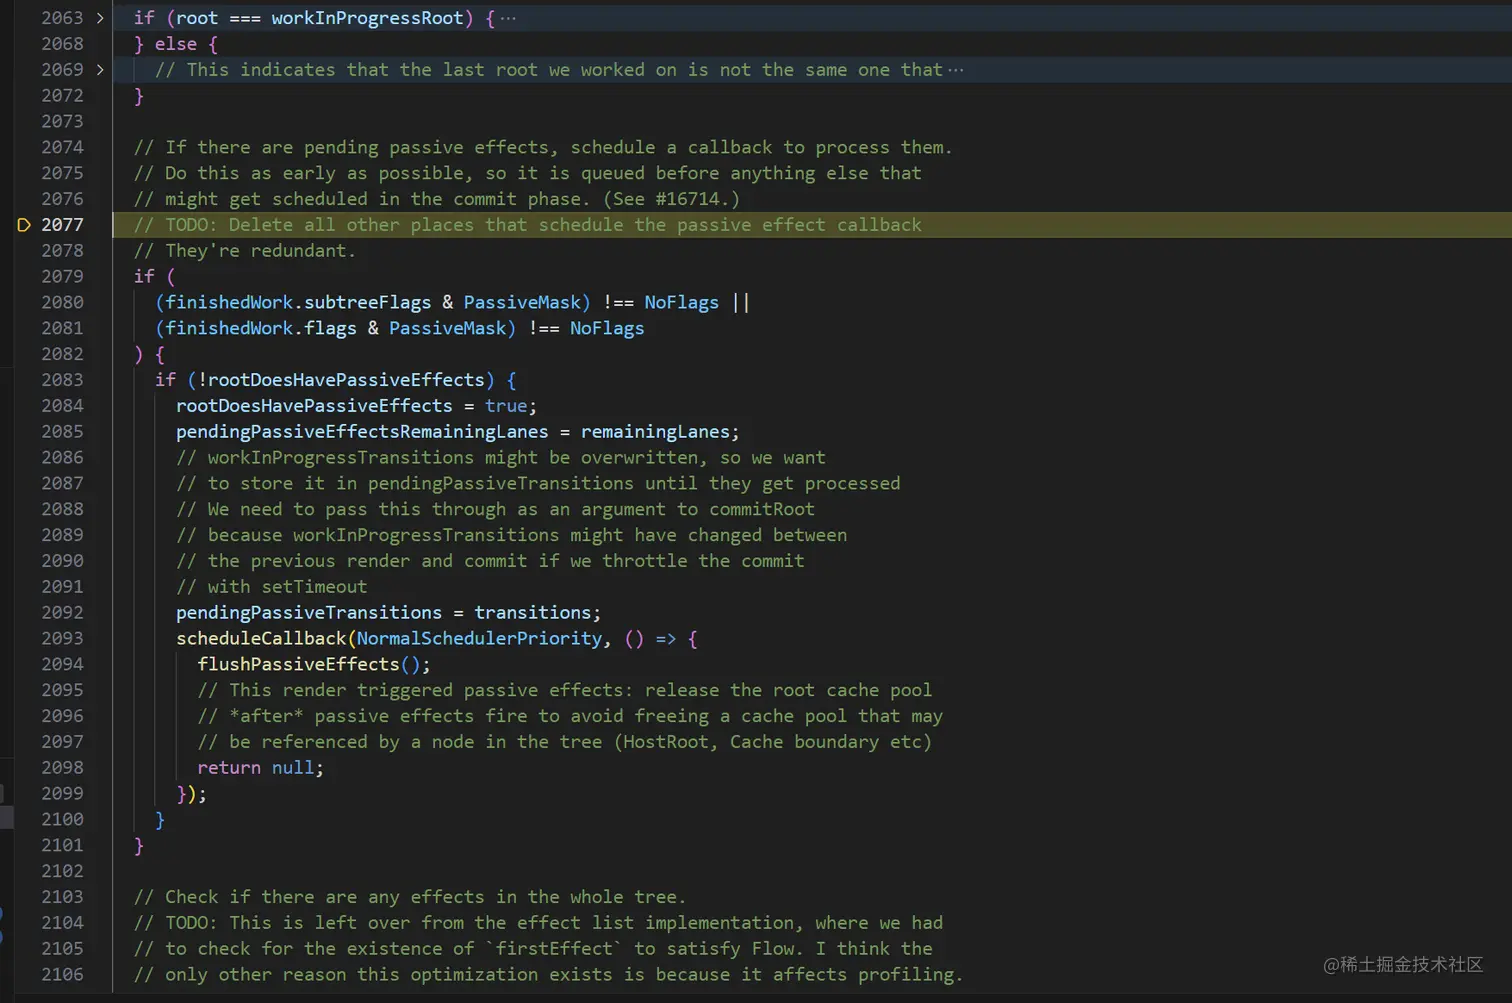Click the return keyword on line 2098

(x=229, y=767)
